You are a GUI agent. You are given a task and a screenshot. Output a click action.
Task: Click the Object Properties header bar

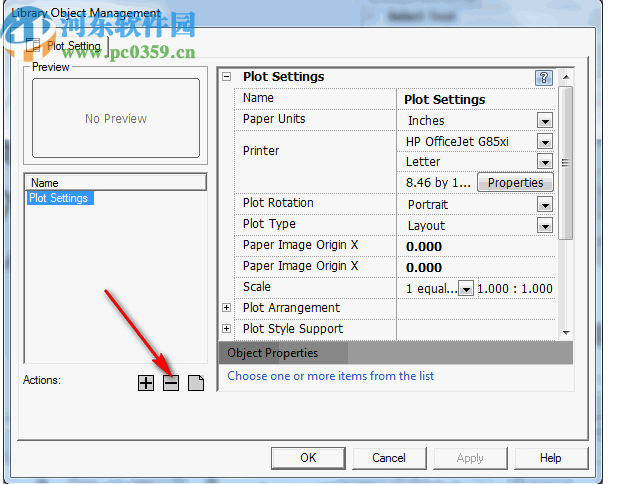(x=396, y=353)
